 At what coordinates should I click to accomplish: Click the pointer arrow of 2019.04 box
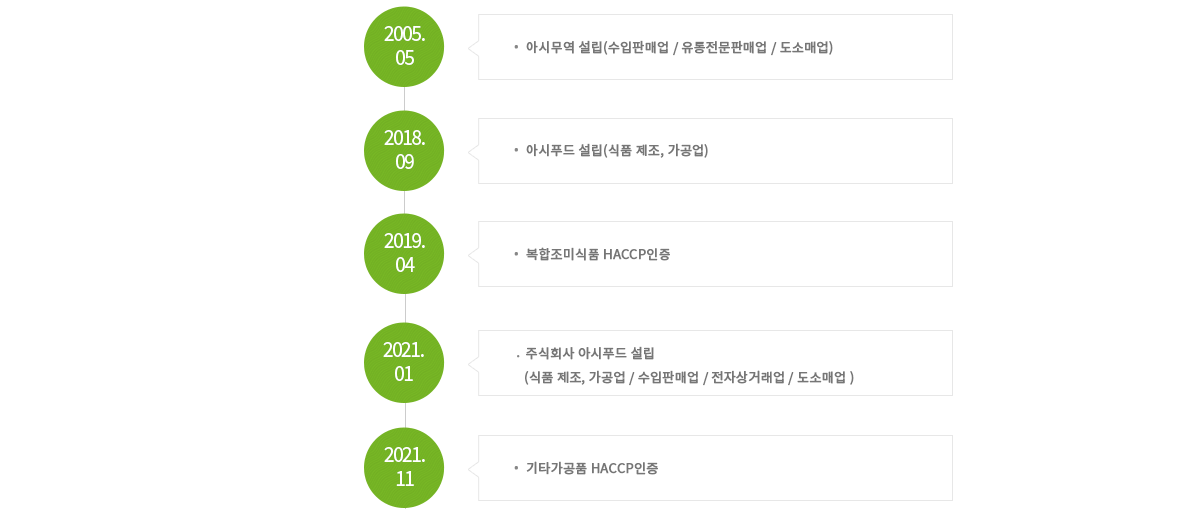[473, 254]
